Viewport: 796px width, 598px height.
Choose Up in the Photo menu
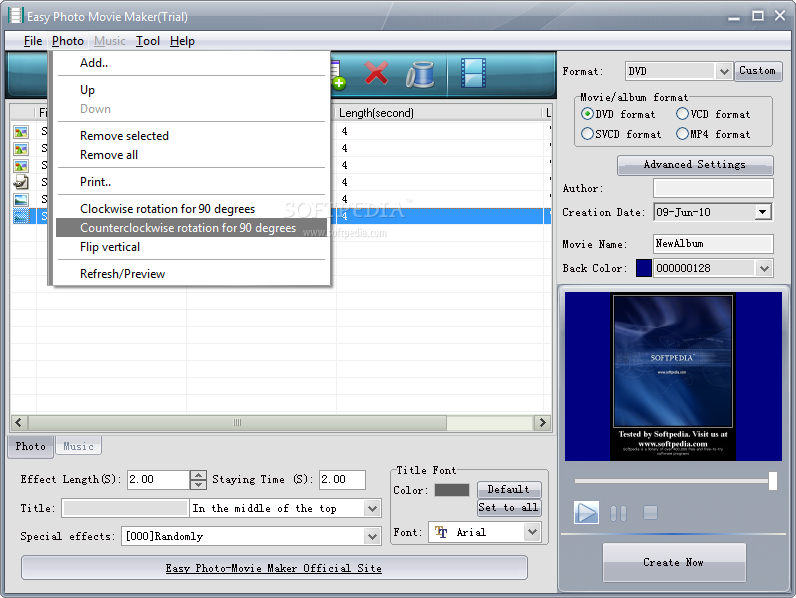click(x=191, y=90)
